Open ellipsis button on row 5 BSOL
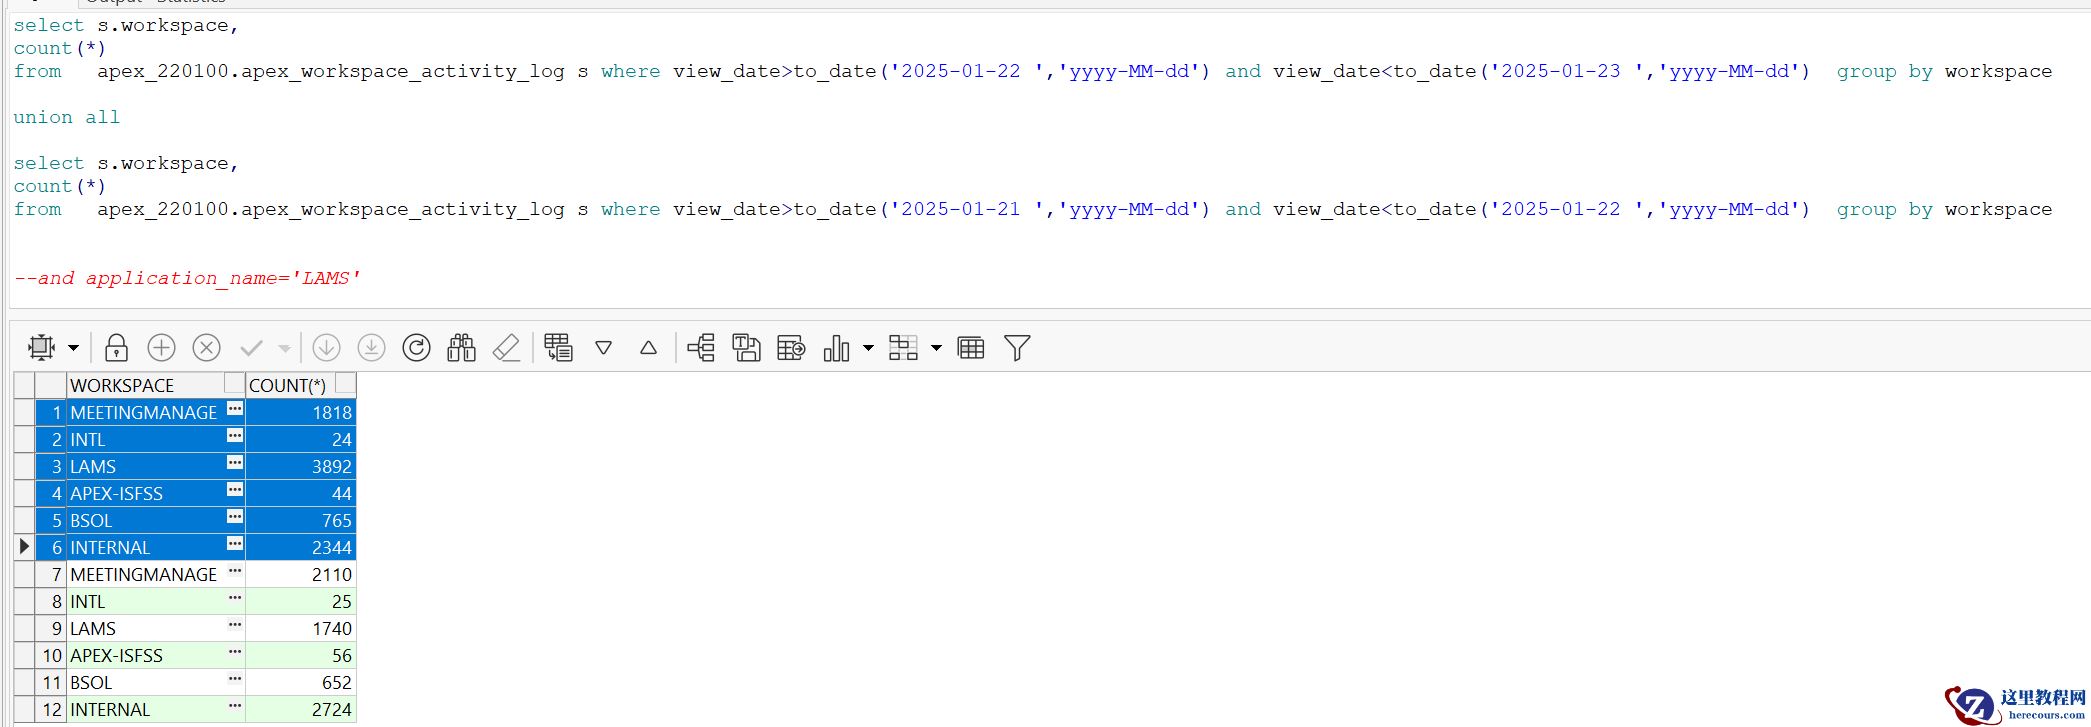Viewport: 2091px width, 727px height. (235, 516)
